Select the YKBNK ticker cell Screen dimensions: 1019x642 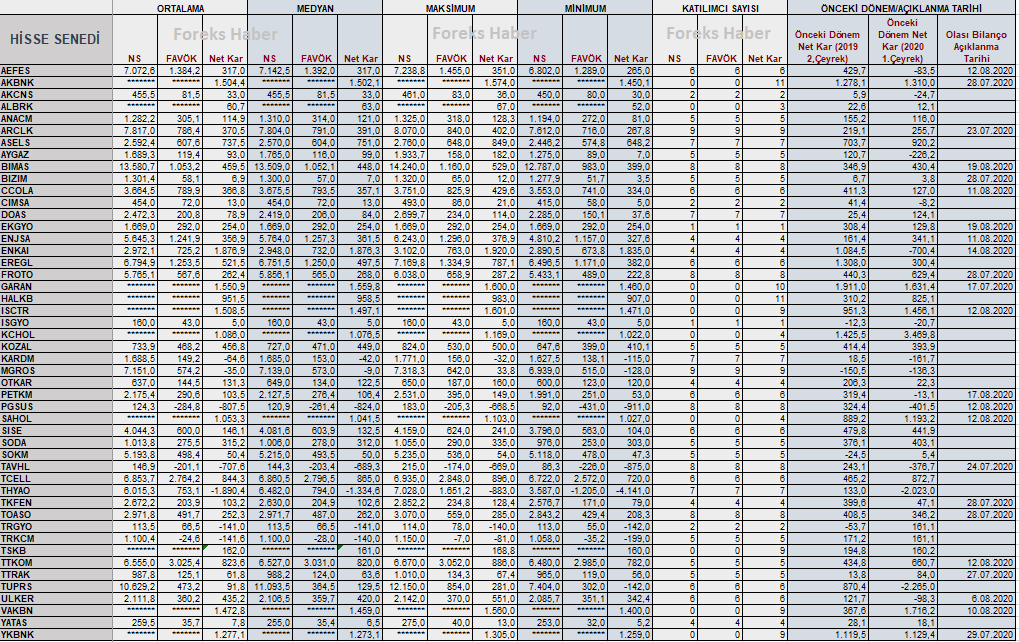coord(56,635)
